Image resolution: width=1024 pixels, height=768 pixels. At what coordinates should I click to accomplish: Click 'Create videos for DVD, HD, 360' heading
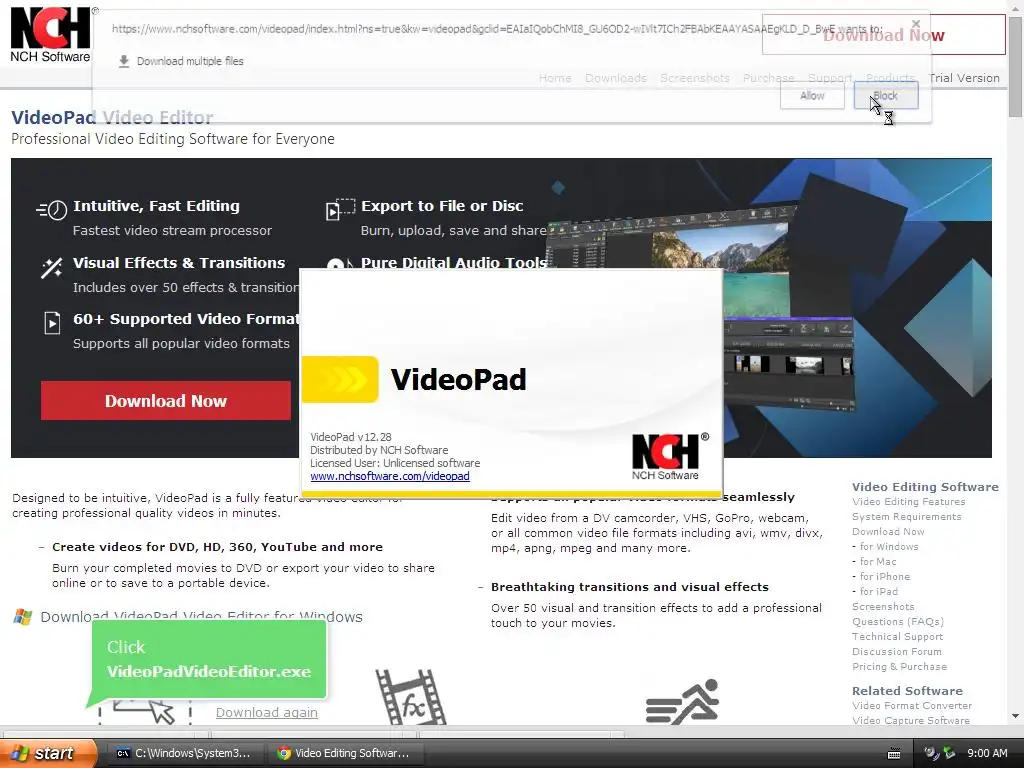click(x=217, y=547)
